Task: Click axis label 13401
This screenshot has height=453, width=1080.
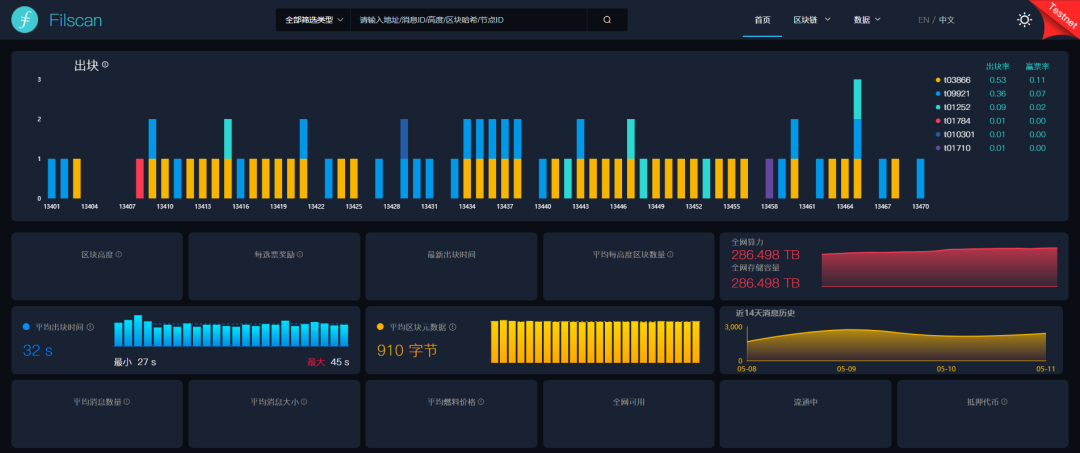Action: pos(52,206)
